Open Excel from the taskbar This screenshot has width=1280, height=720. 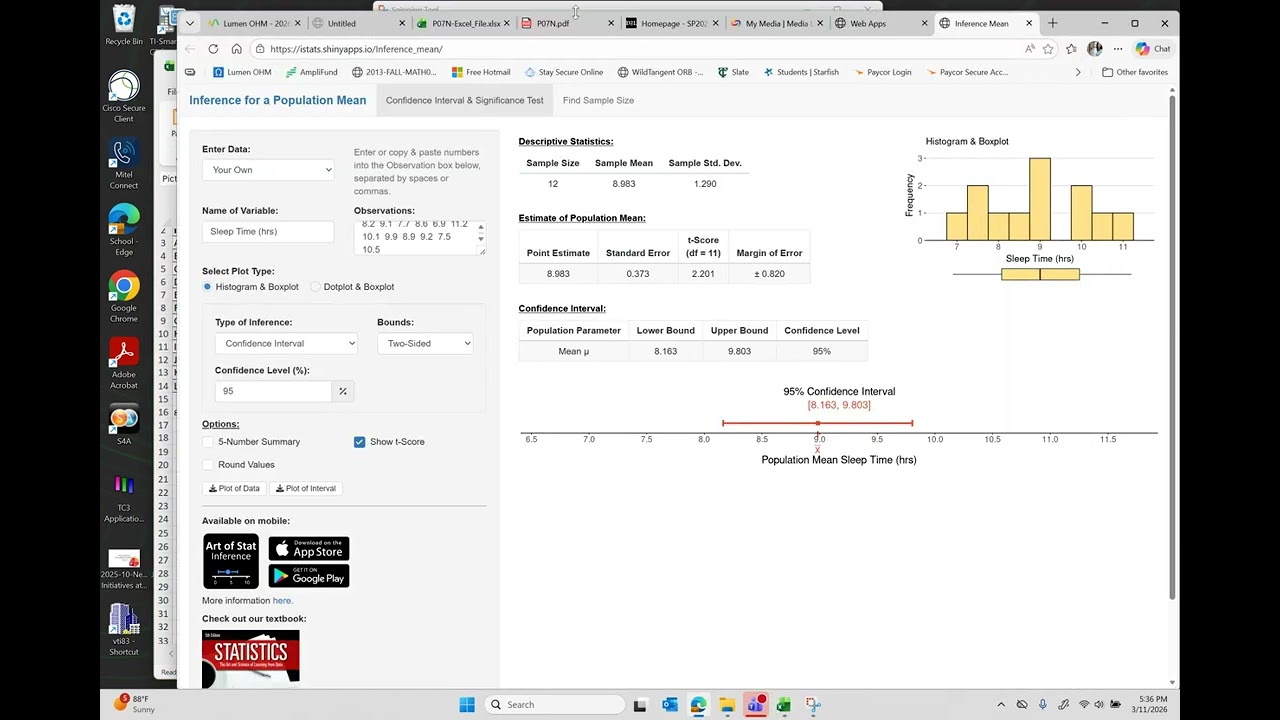tap(784, 704)
